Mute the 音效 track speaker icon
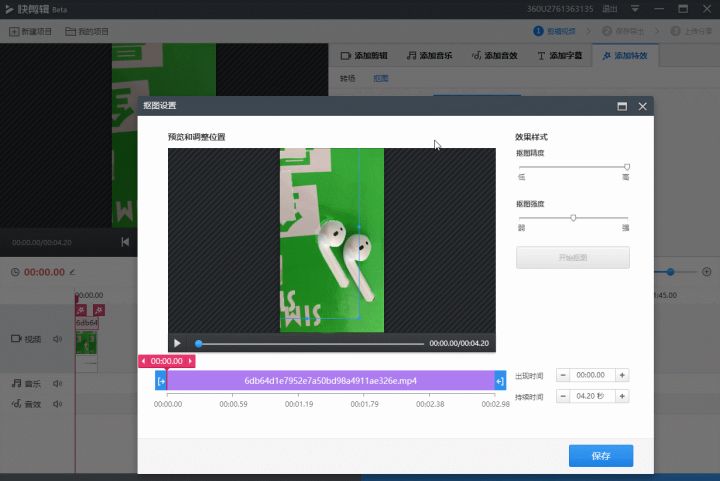720x481 pixels. [x=57, y=404]
